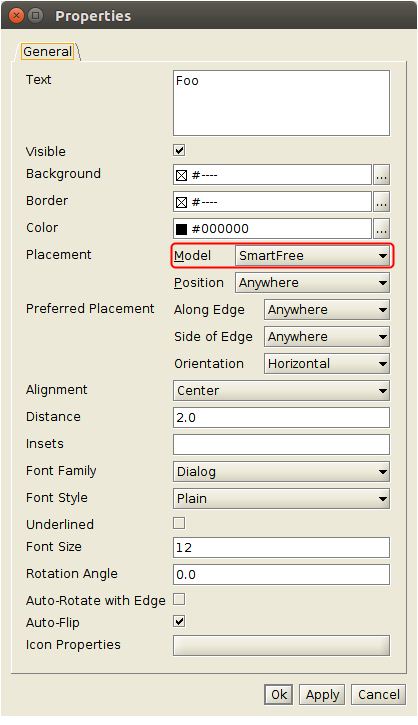
Task: Close the Properties dialog window
Action: tap(16, 16)
